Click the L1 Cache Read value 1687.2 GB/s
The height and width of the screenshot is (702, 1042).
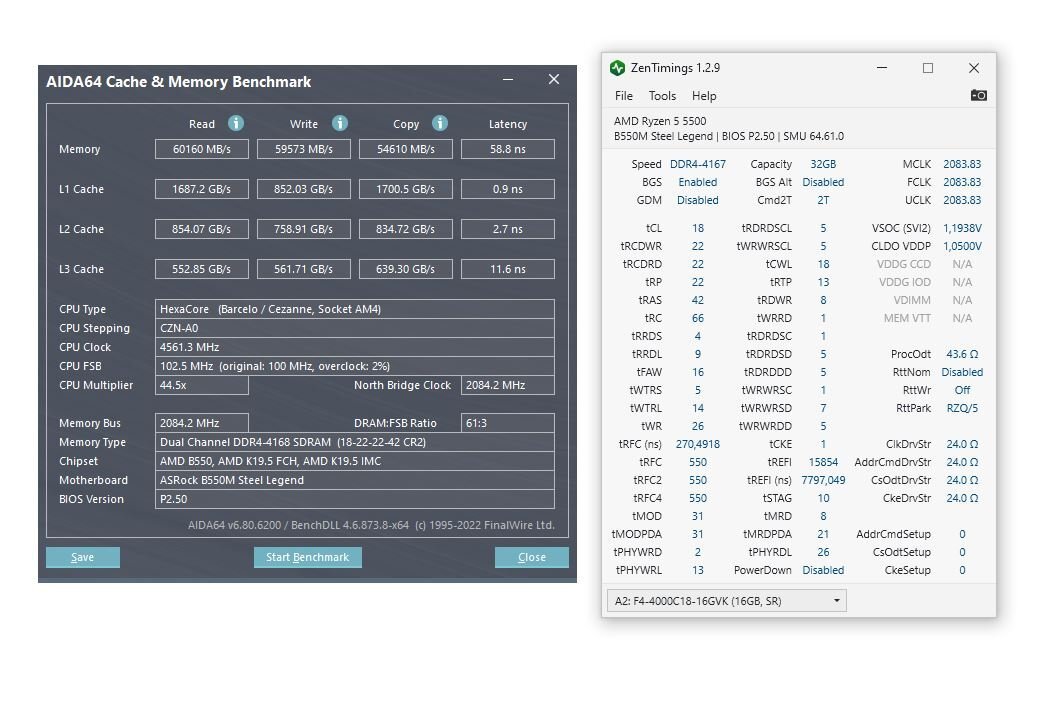(x=202, y=189)
